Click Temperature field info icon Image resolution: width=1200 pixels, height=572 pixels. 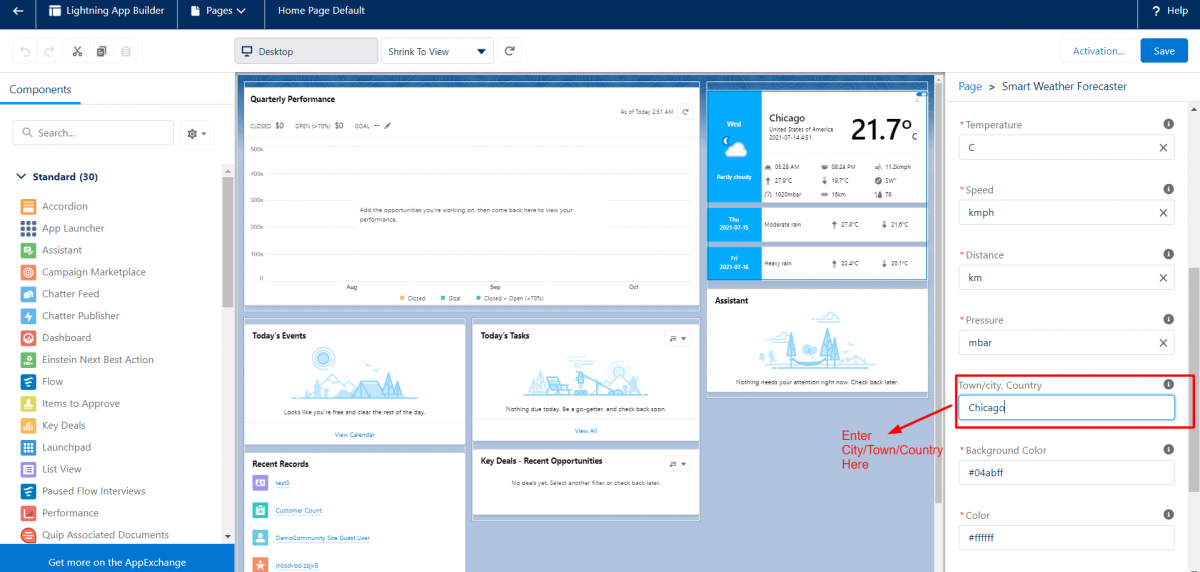[1168, 124]
